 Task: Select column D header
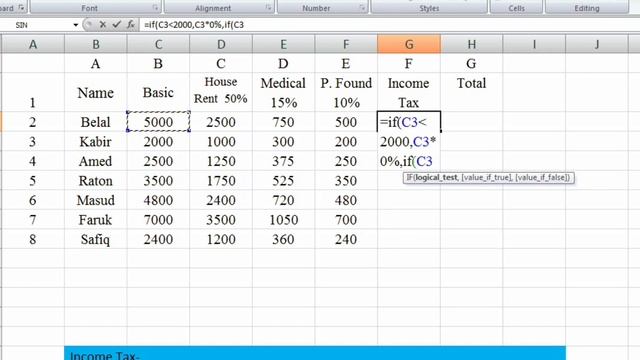tap(221, 44)
